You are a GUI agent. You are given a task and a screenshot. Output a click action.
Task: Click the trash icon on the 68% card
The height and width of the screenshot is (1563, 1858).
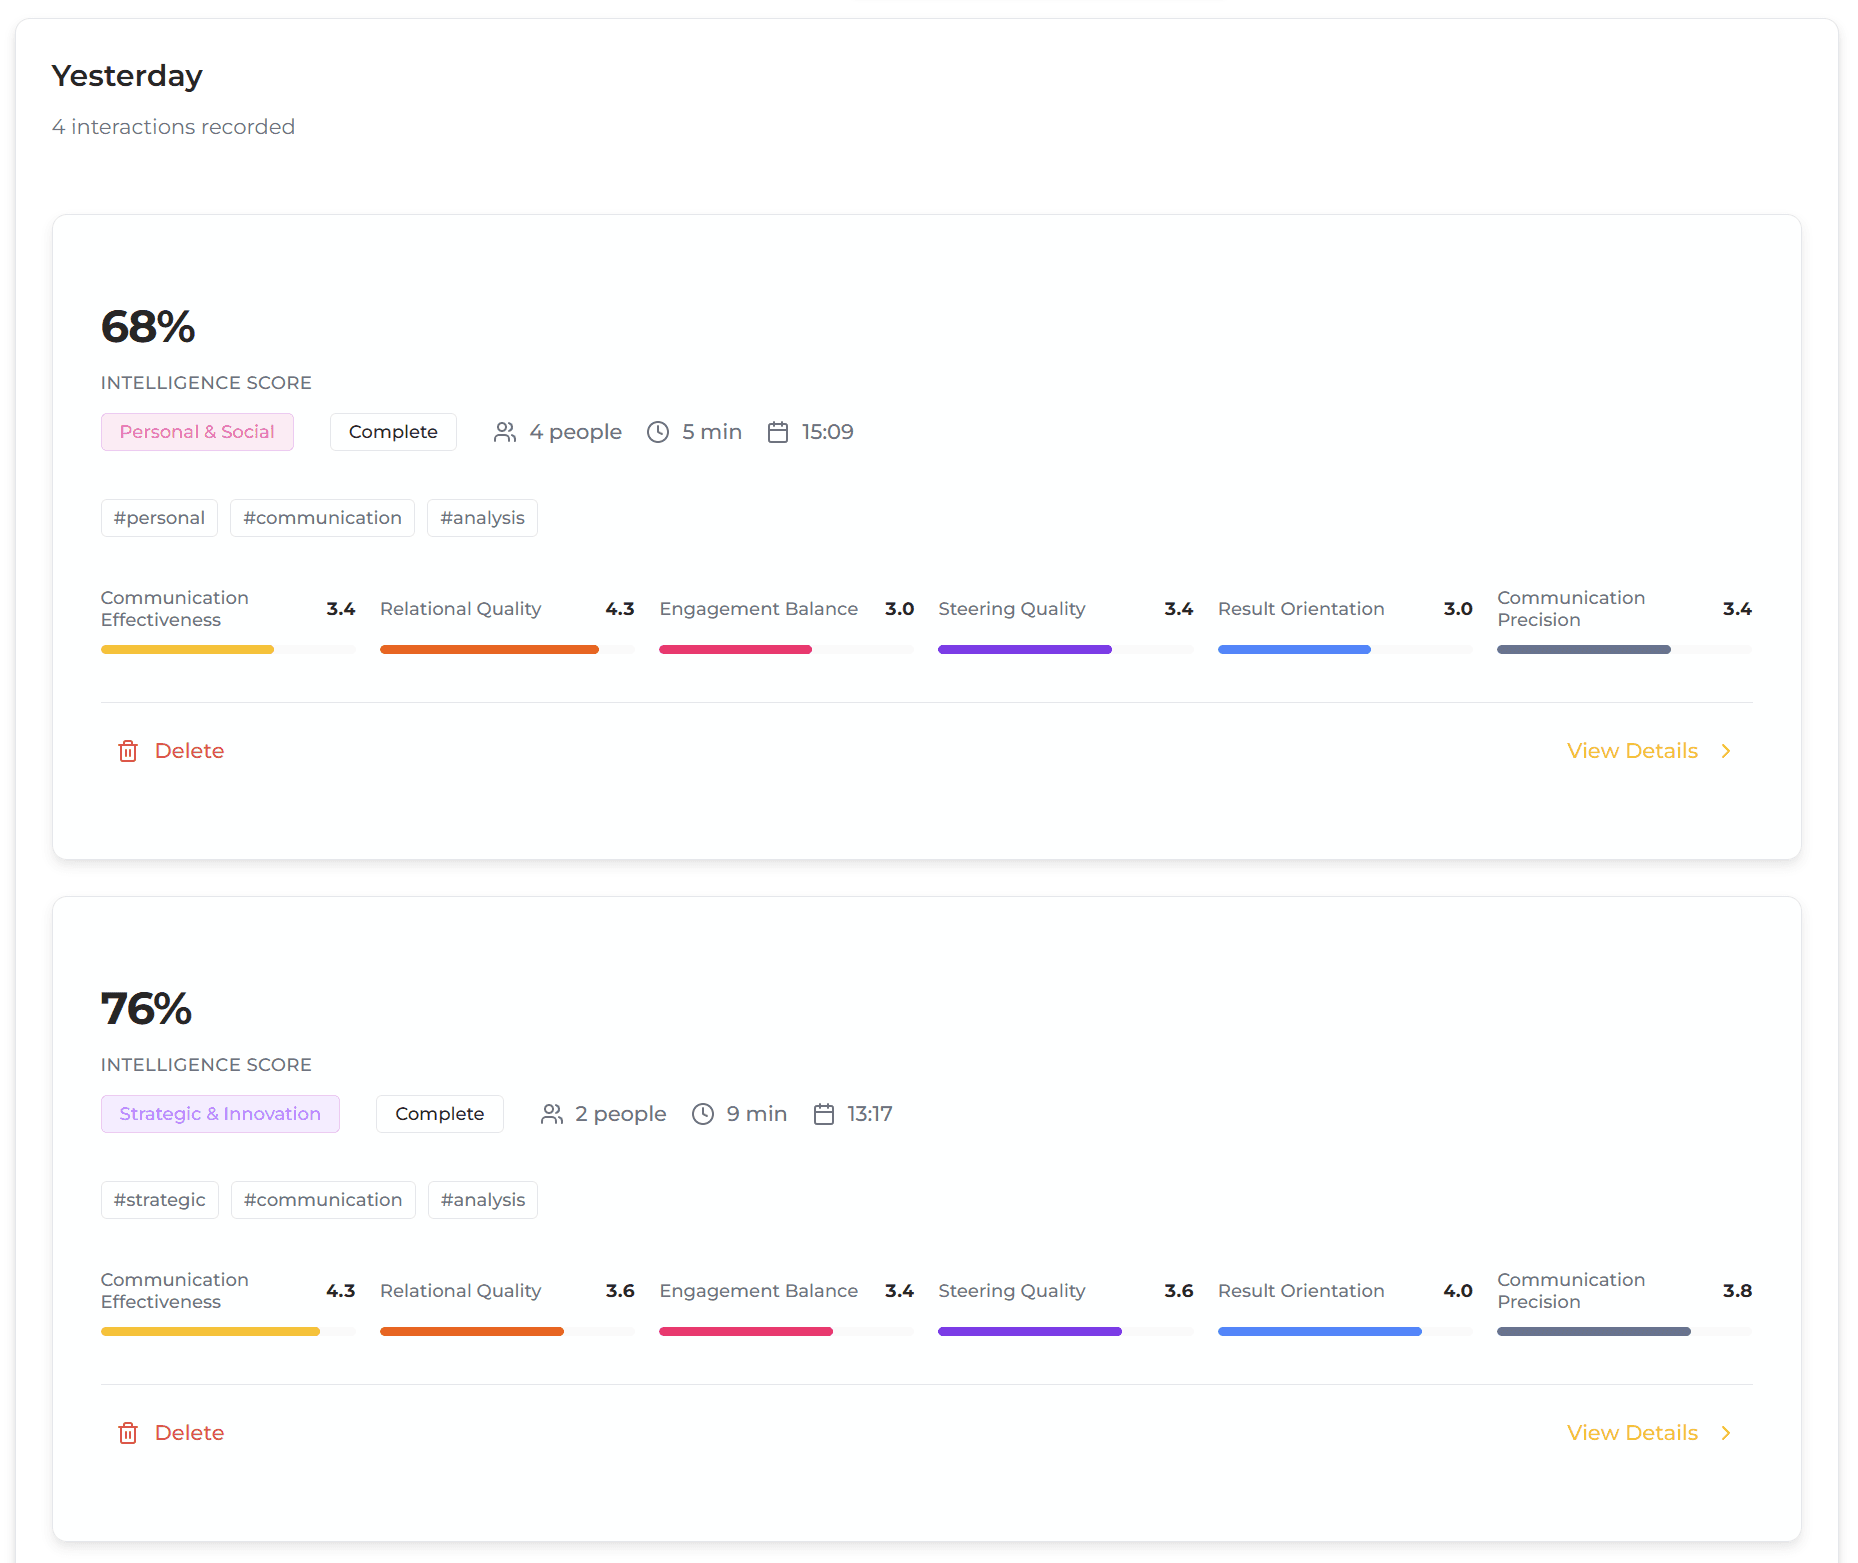(127, 750)
